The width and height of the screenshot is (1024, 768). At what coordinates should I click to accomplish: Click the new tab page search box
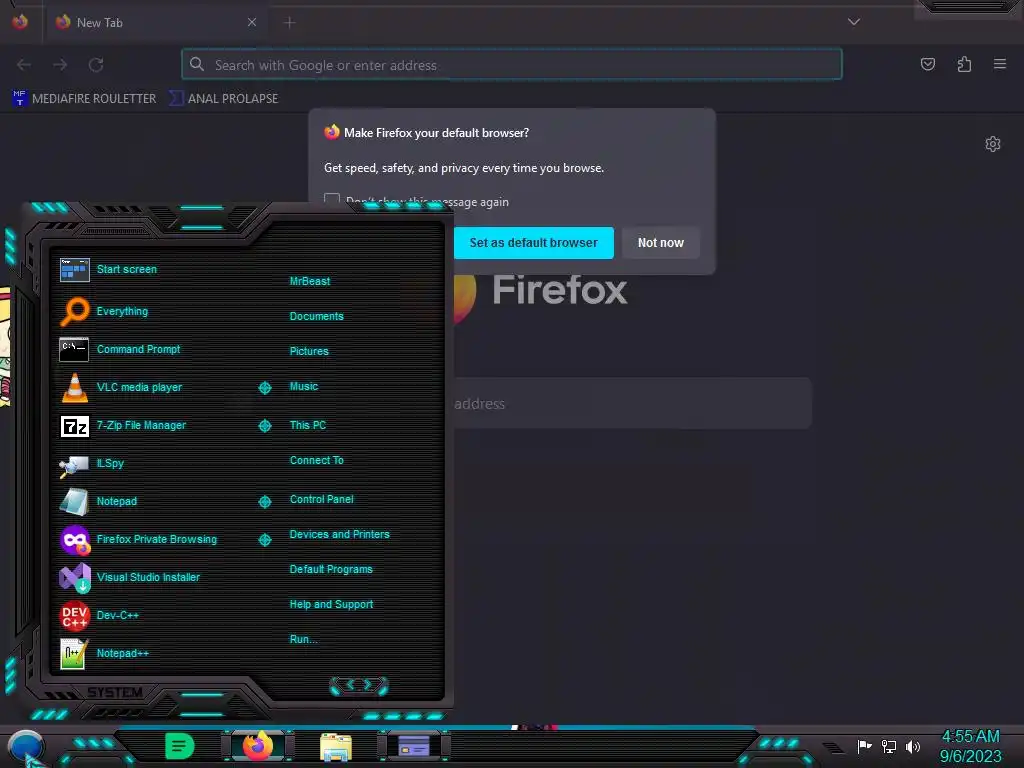pyautogui.click(x=632, y=404)
